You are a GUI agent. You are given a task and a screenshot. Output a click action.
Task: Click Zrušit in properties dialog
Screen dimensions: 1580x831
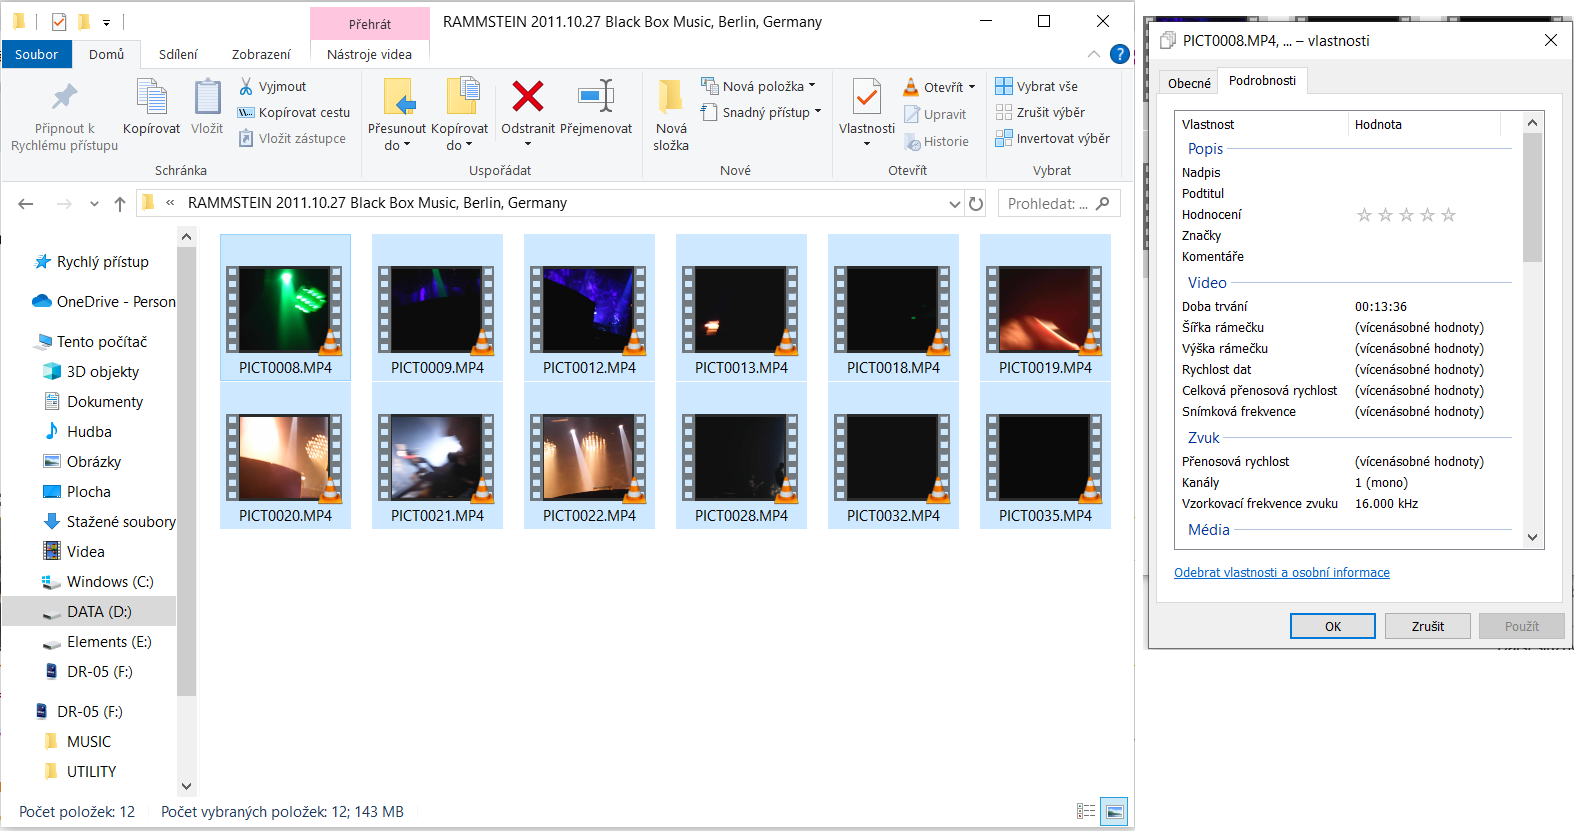(1428, 626)
